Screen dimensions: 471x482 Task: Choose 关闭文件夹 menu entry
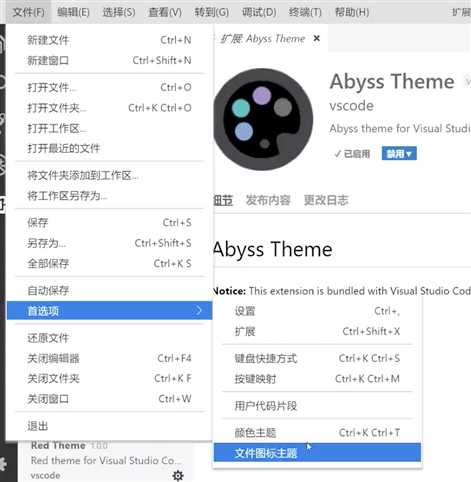(x=109, y=378)
